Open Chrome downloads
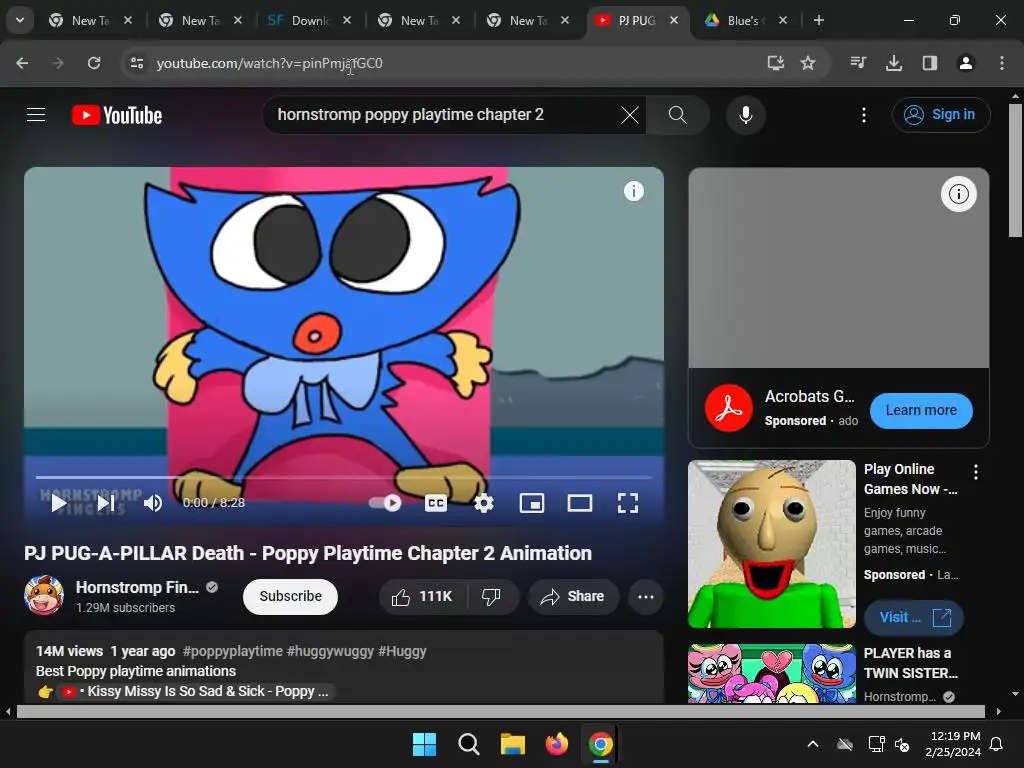The height and width of the screenshot is (768, 1024). 894,63
